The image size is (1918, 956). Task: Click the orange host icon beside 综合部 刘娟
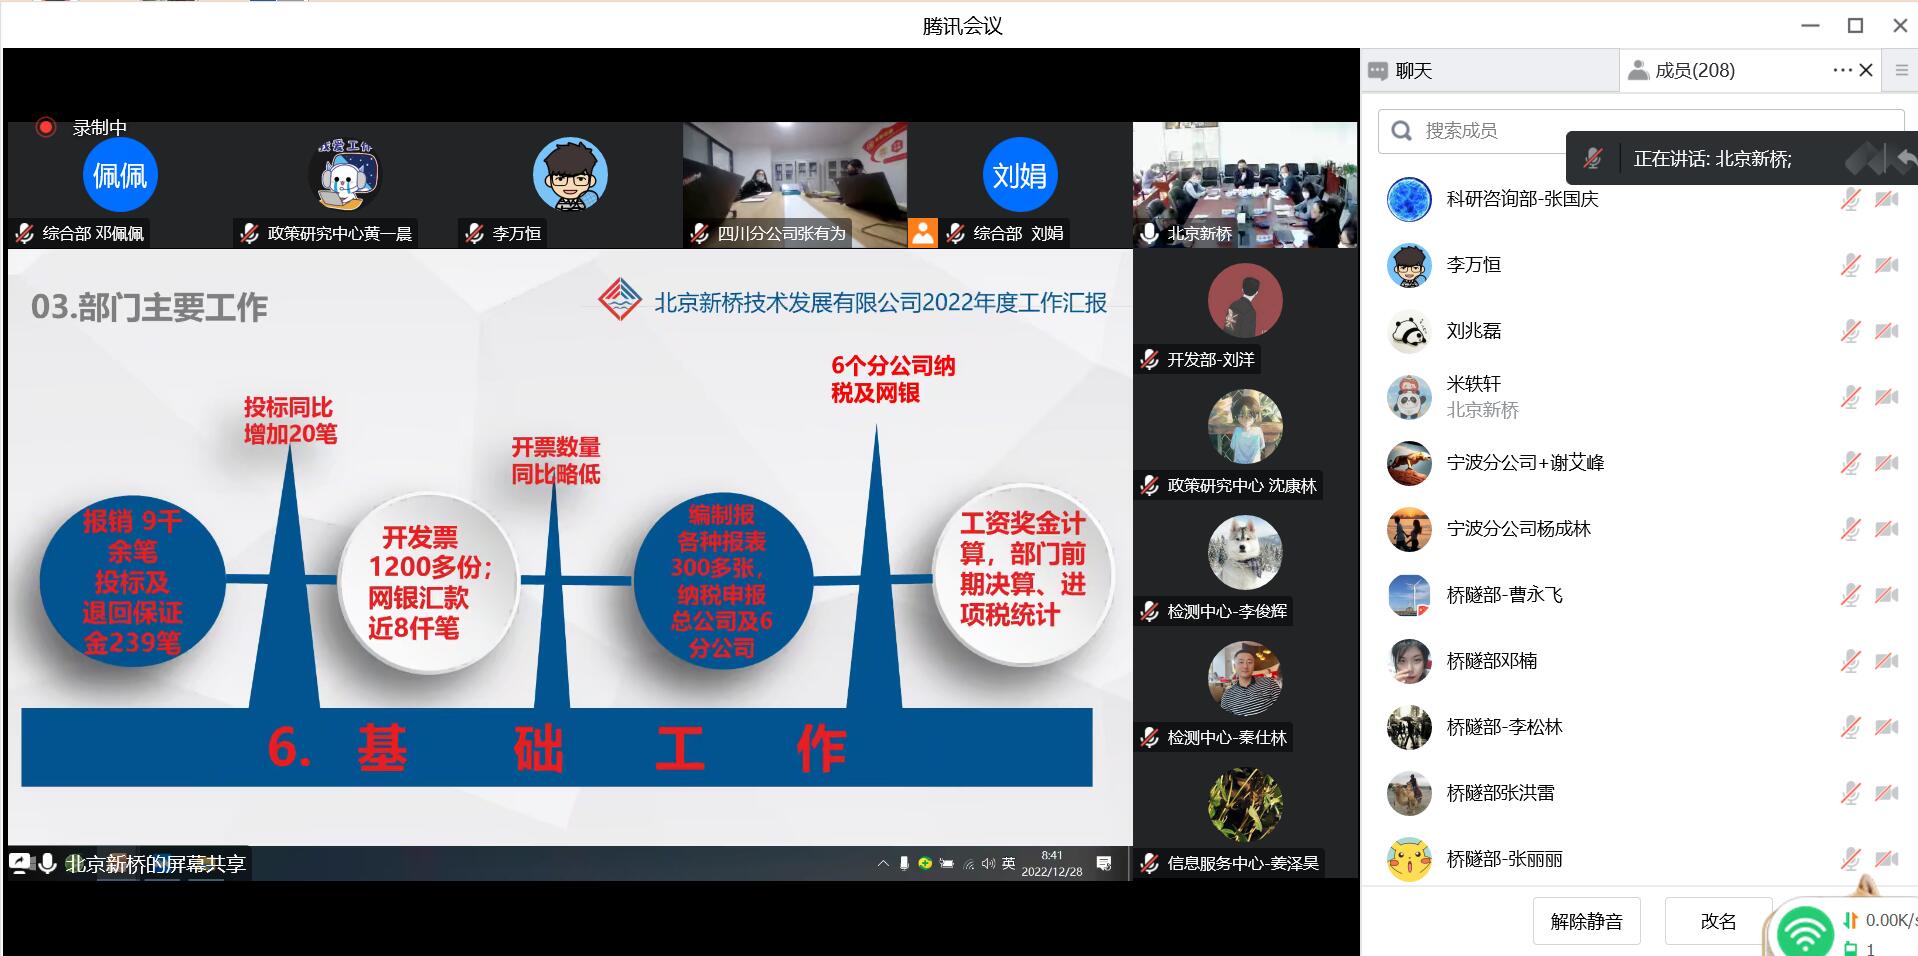923,233
